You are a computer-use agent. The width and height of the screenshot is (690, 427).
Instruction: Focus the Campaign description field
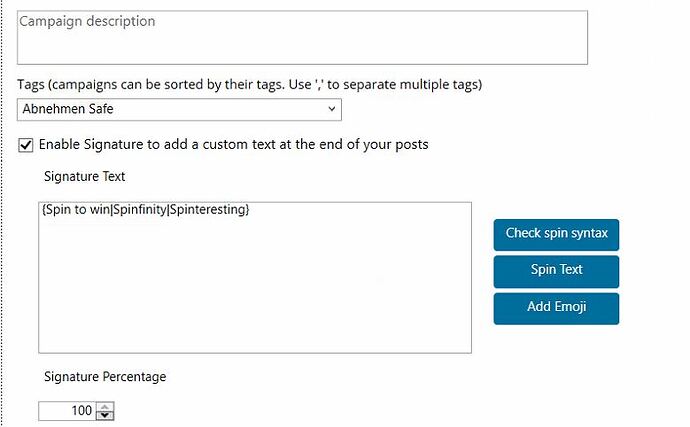[x=302, y=38]
